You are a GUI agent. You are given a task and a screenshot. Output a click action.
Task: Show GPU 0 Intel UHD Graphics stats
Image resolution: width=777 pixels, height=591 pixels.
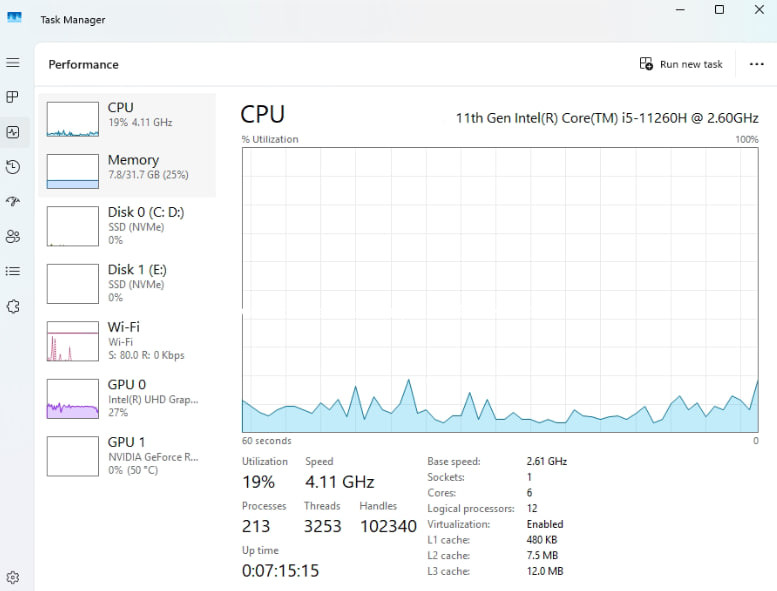(127, 398)
